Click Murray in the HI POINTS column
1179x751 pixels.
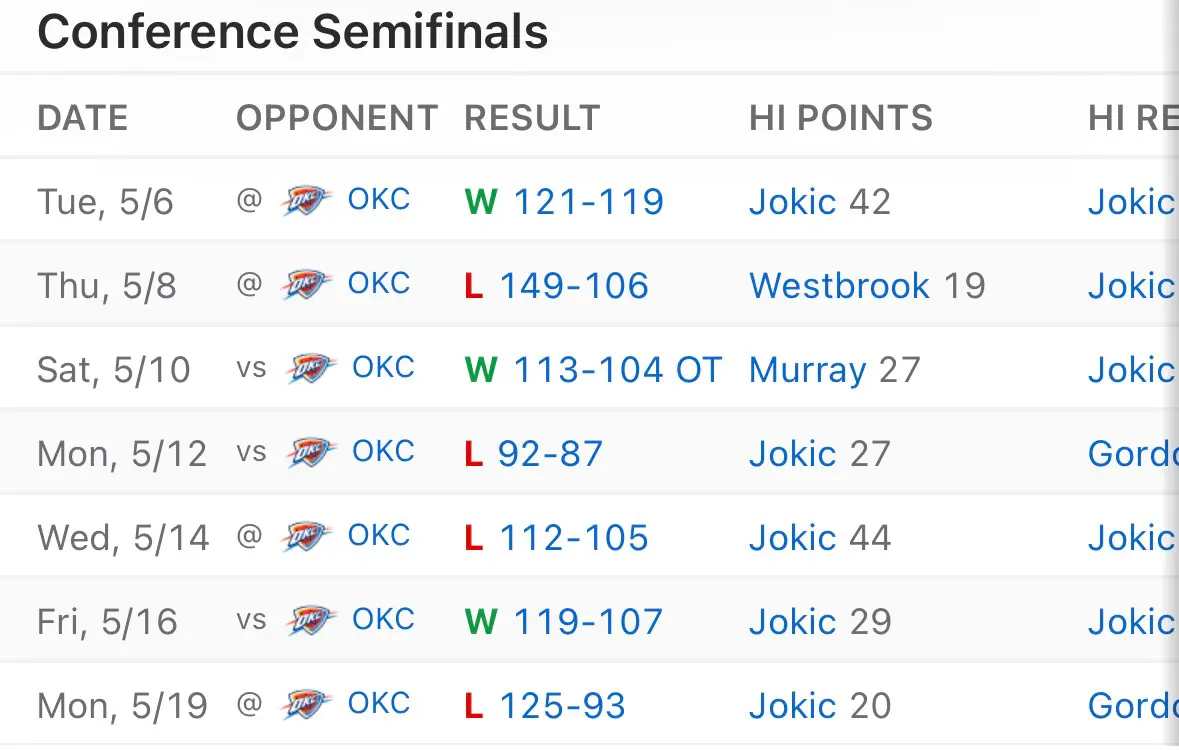pos(808,371)
